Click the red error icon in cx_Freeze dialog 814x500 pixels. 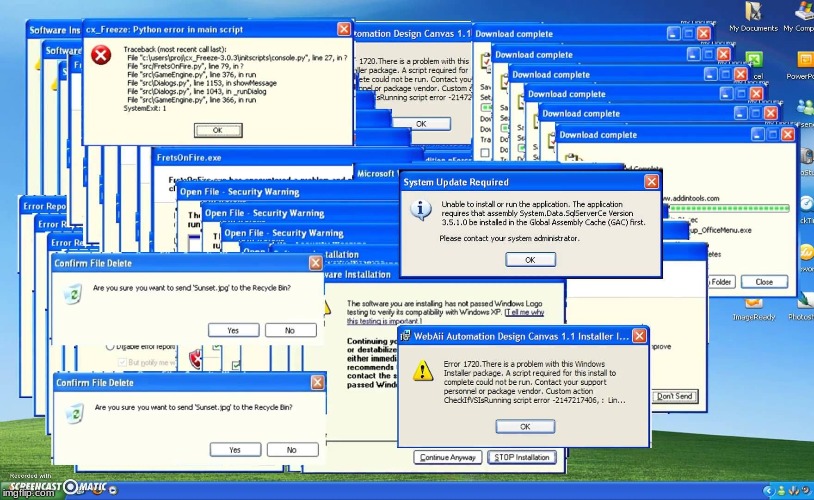click(101, 55)
